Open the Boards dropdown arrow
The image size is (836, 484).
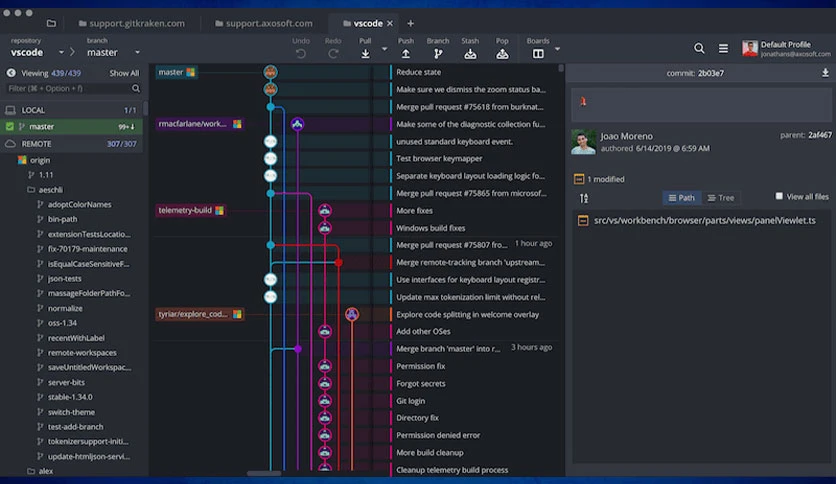(557, 49)
